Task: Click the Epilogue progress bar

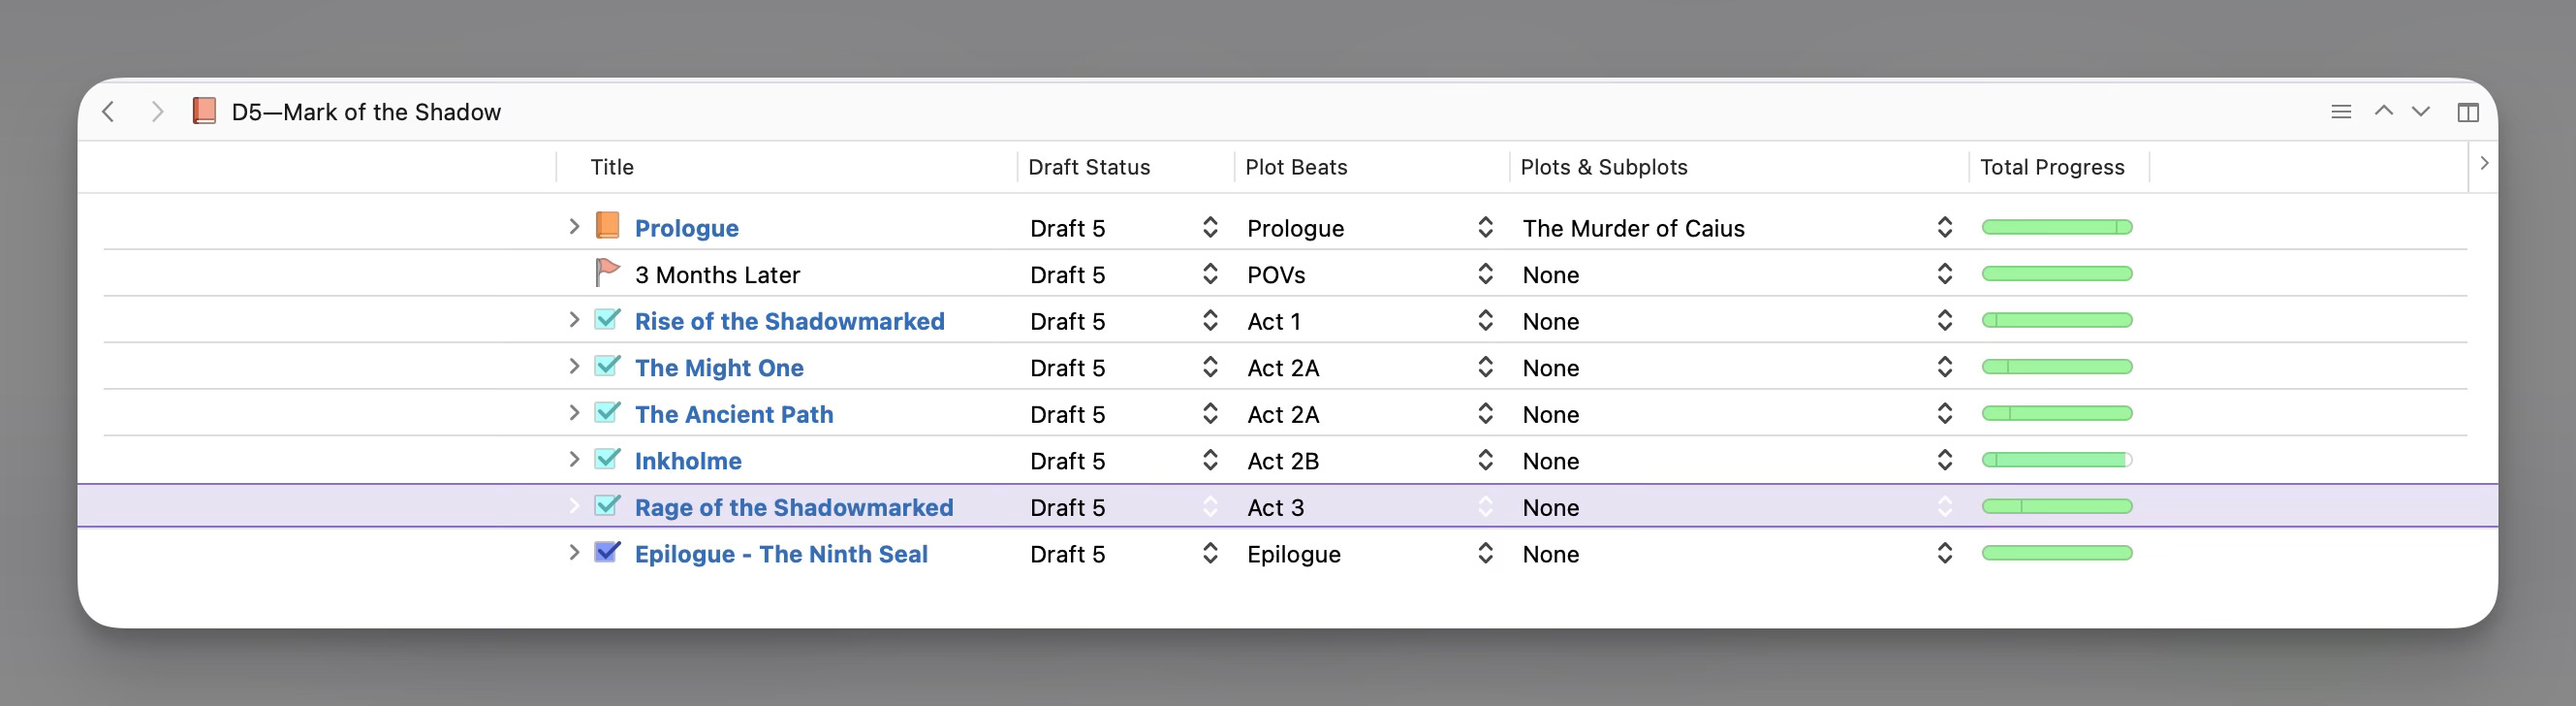Action: click(x=2057, y=553)
